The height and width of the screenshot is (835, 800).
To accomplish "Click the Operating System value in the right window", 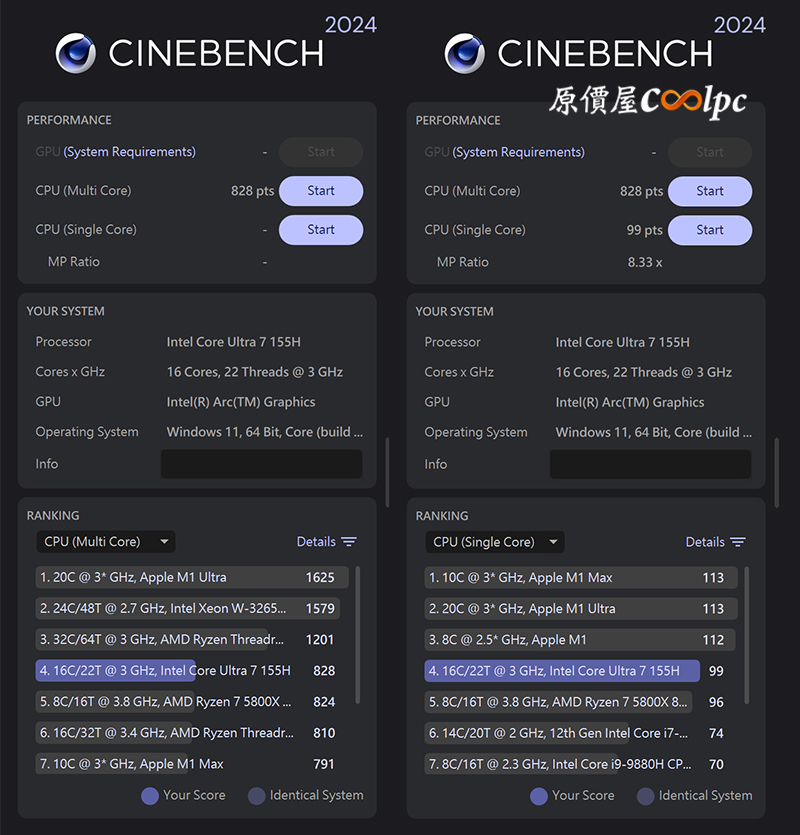I will click(x=654, y=432).
